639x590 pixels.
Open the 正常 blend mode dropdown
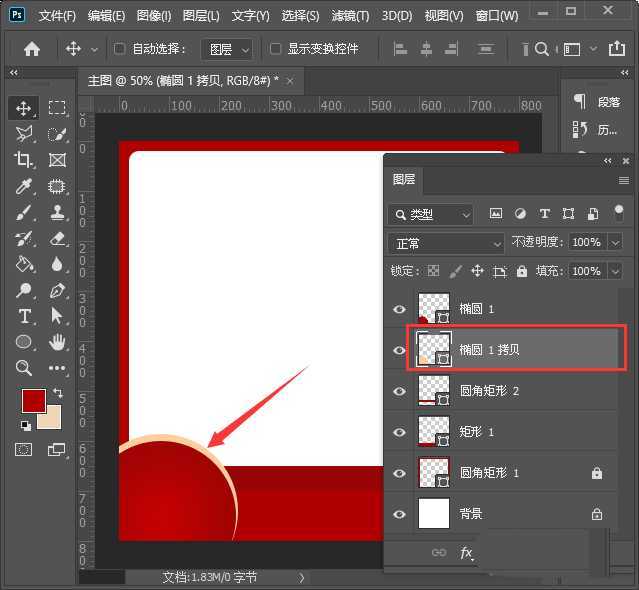pyautogui.click(x=447, y=243)
